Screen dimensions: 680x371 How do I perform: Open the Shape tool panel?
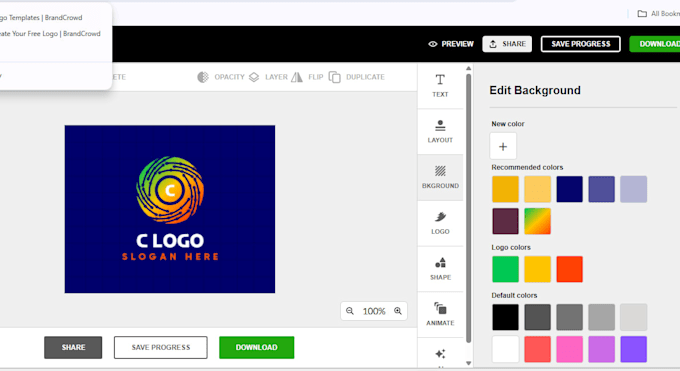440,269
